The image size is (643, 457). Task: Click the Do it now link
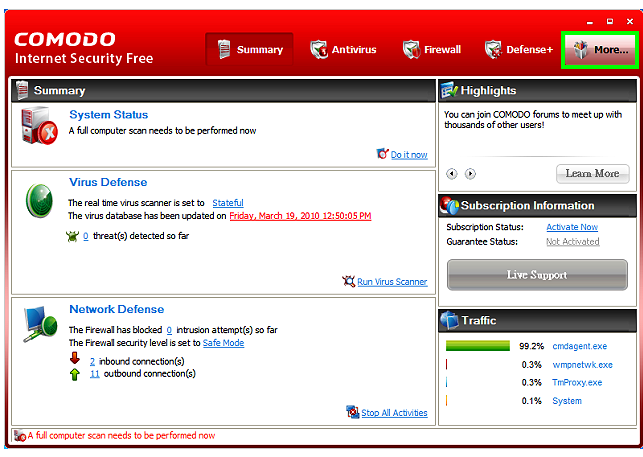(x=409, y=155)
